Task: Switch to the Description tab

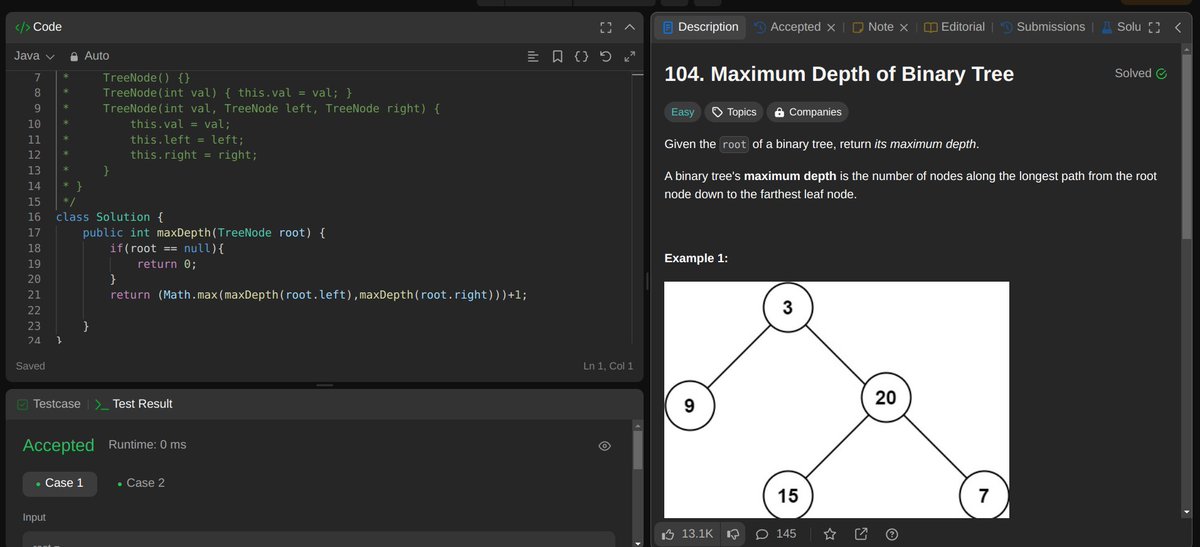Action: (x=699, y=27)
